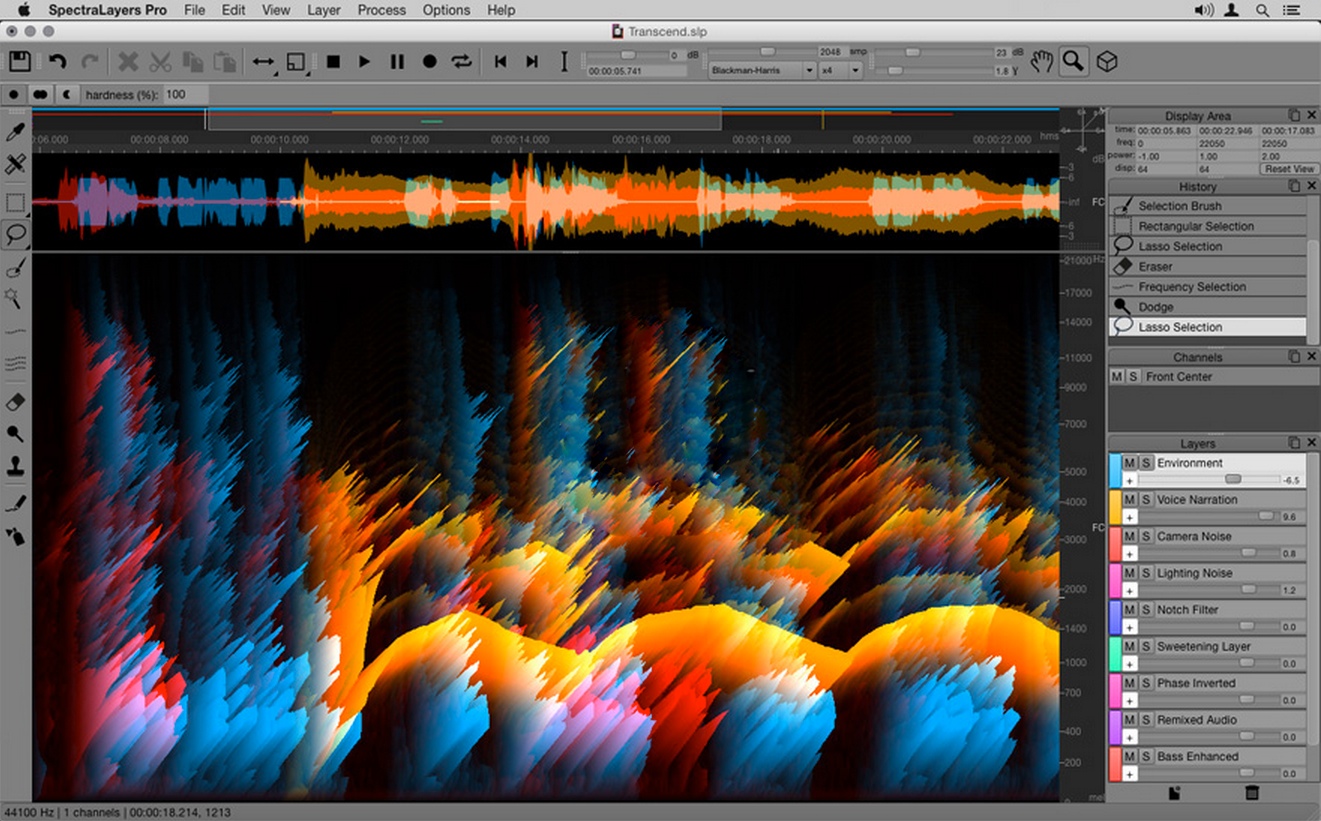Screen dimensions: 1321x821
Task: Select the Eraser tool in left toolbar
Action: 15,402
